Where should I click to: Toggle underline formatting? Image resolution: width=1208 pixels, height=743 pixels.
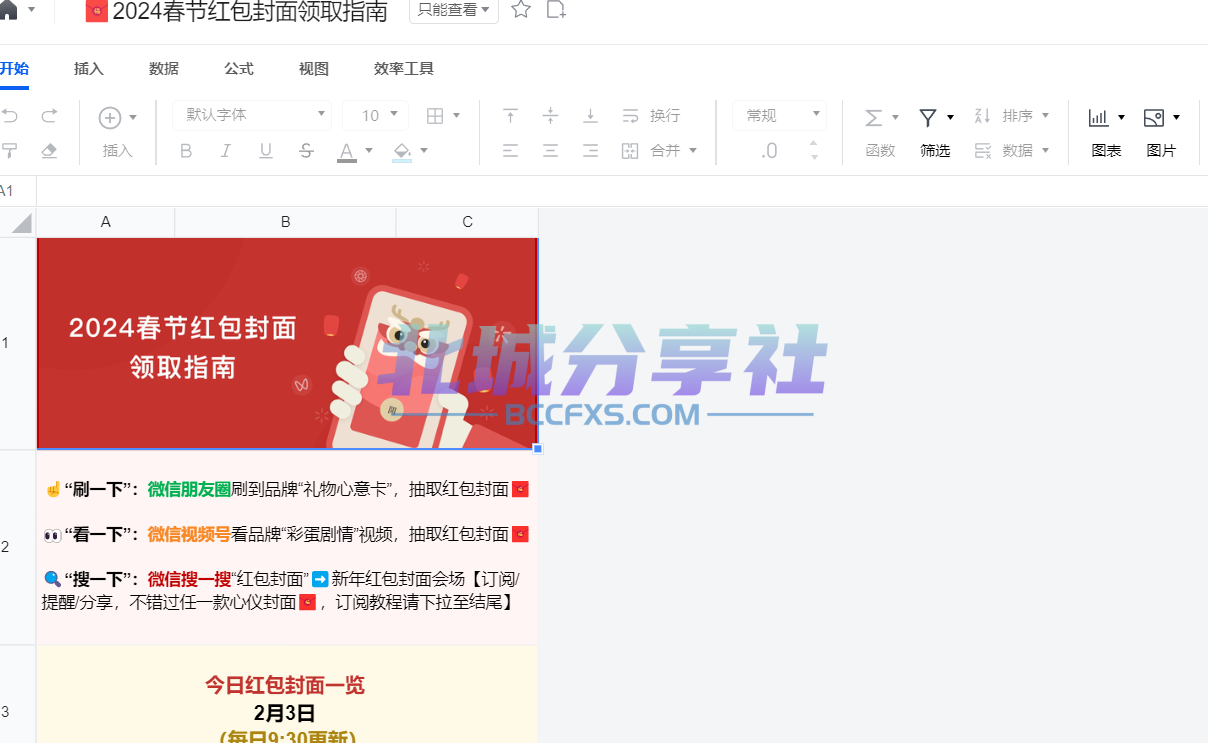tap(266, 151)
